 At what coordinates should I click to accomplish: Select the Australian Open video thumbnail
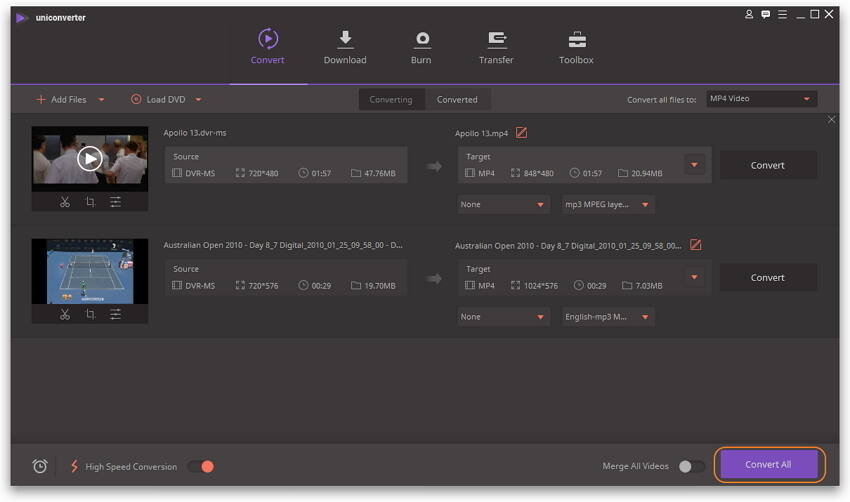(x=89, y=272)
